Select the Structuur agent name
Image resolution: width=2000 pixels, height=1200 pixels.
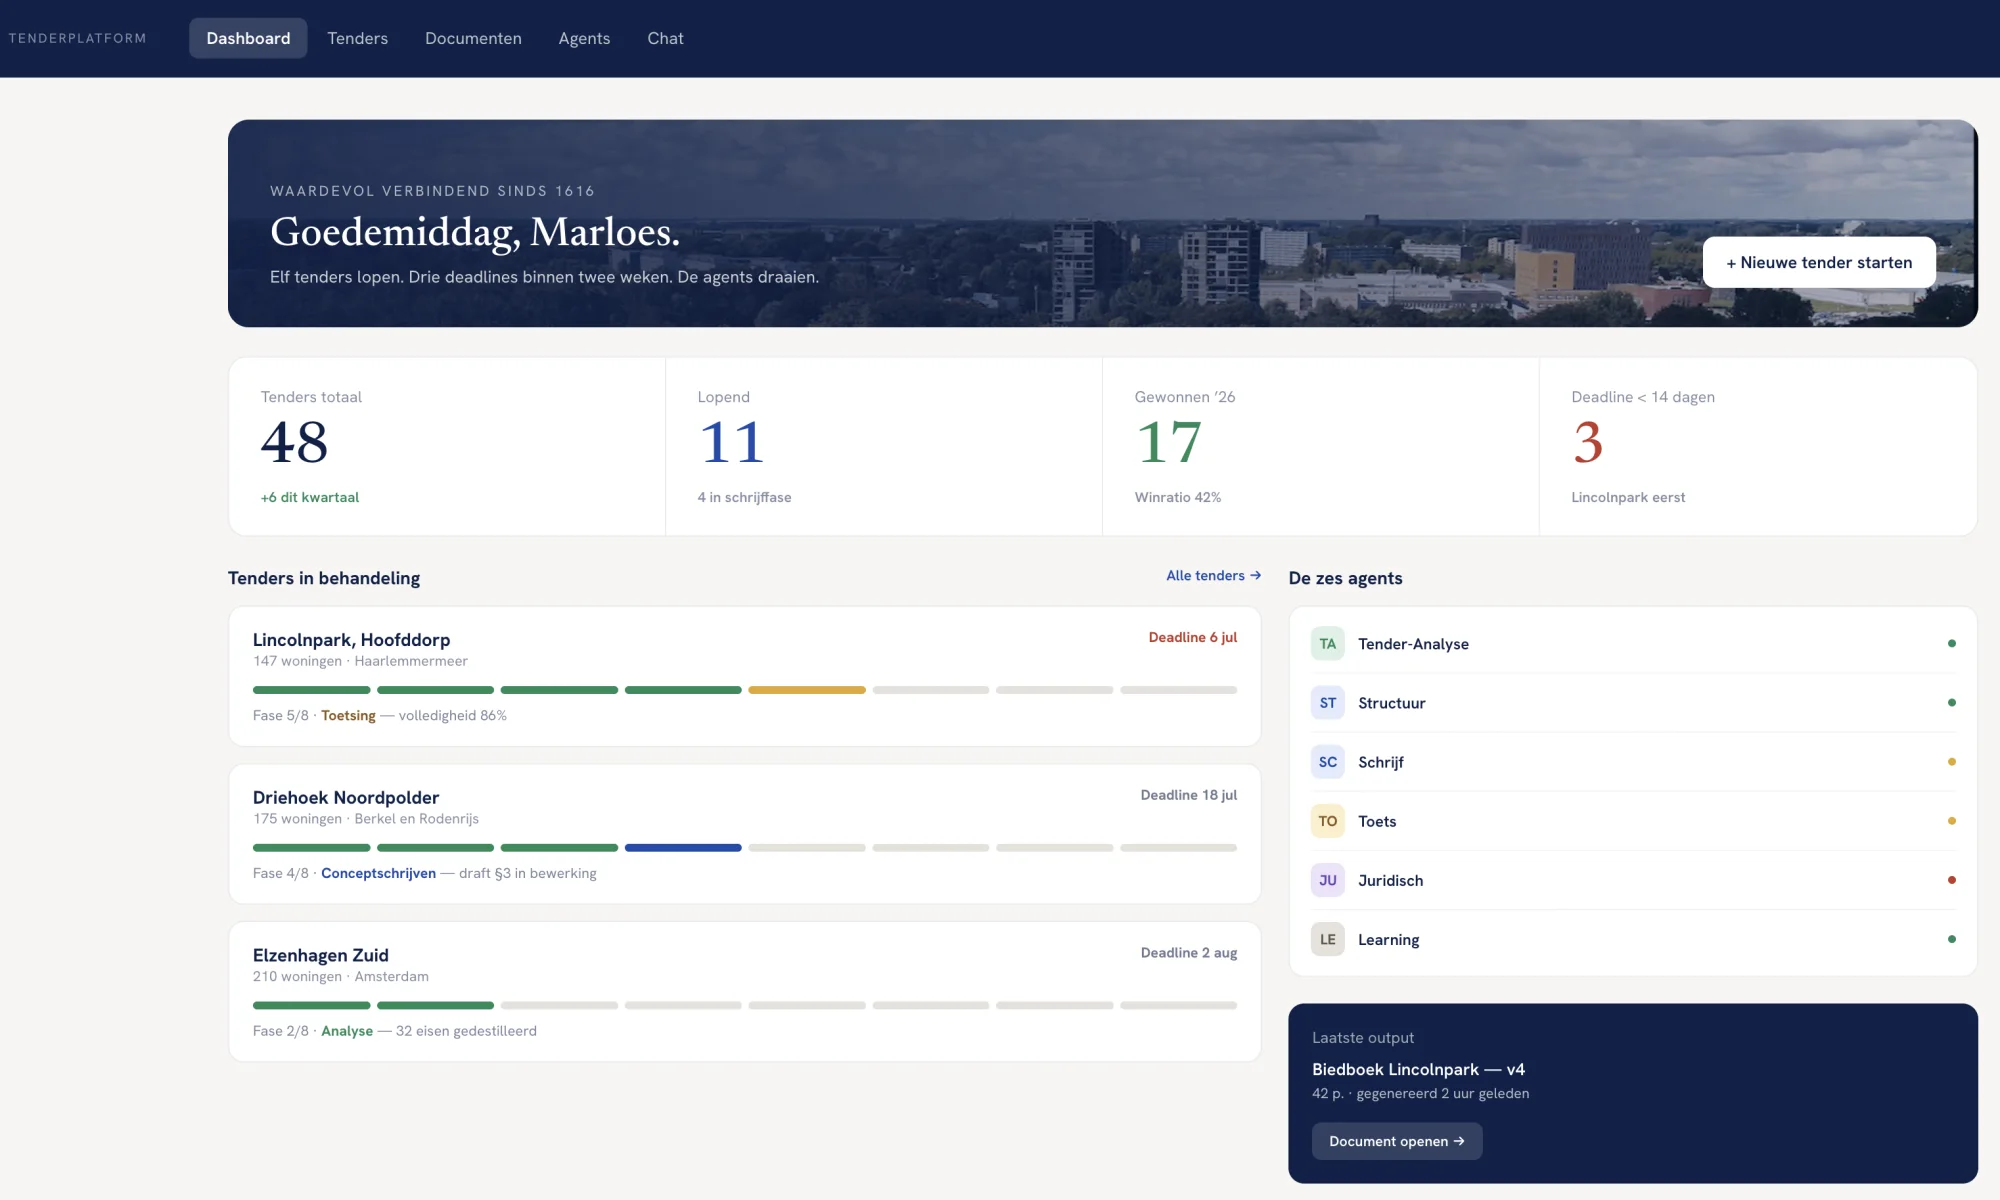[x=1391, y=703]
